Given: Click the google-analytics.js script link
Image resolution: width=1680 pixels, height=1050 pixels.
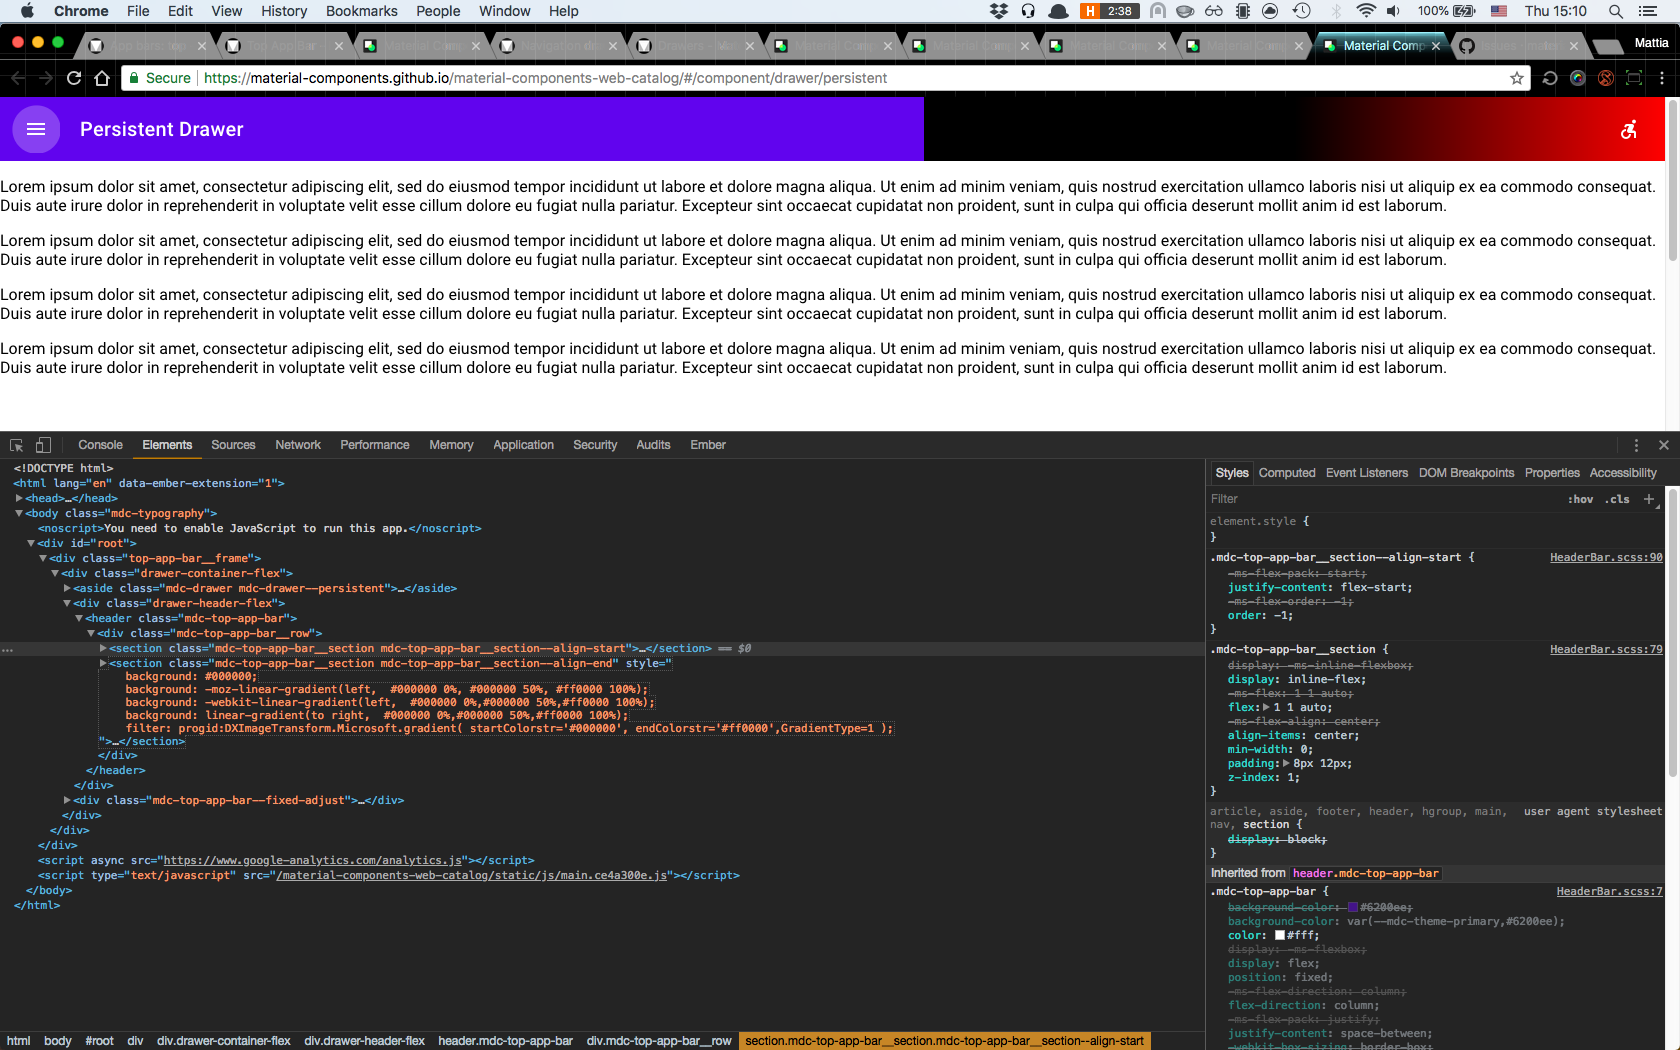Looking at the screenshot, I should point(315,860).
